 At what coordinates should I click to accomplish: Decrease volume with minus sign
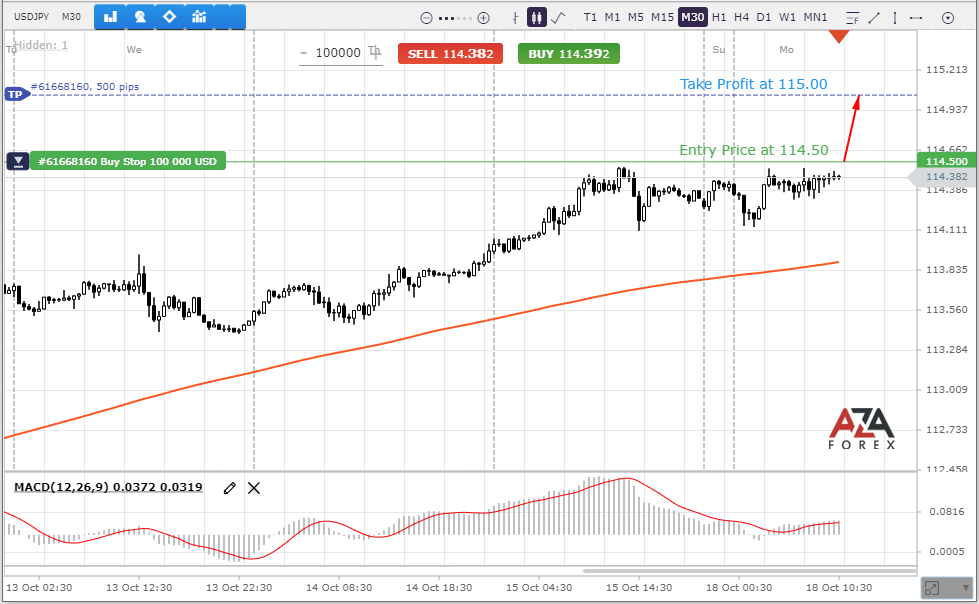pos(303,54)
